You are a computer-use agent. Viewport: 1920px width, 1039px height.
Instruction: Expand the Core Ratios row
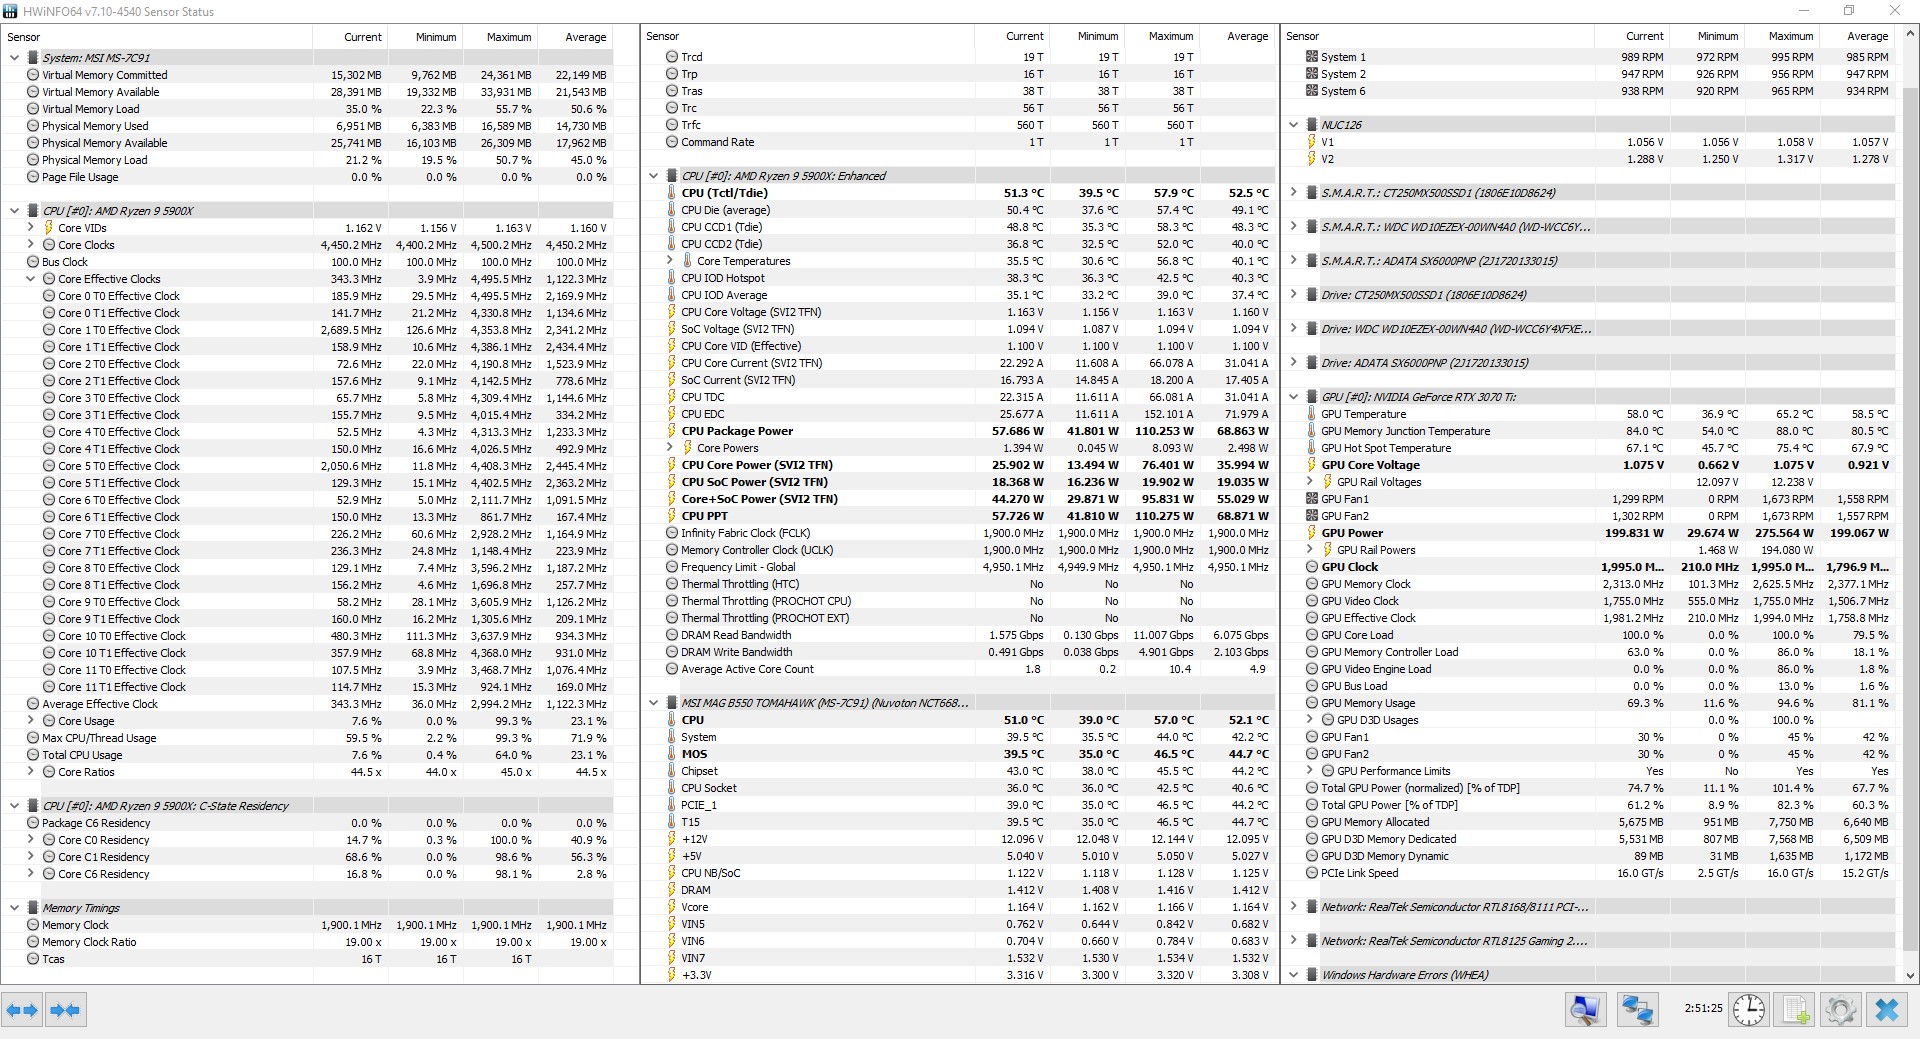click(x=30, y=772)
